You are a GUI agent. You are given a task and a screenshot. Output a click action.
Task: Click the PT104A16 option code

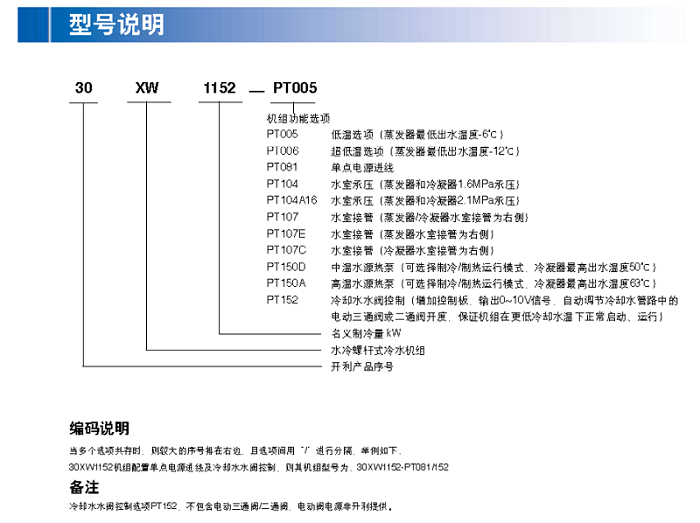291,200
